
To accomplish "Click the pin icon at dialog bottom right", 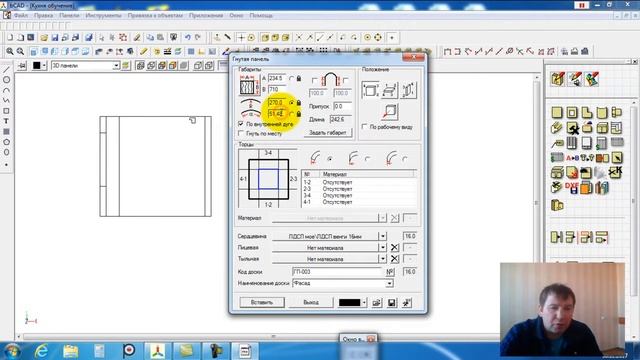I will pos(407,302).
